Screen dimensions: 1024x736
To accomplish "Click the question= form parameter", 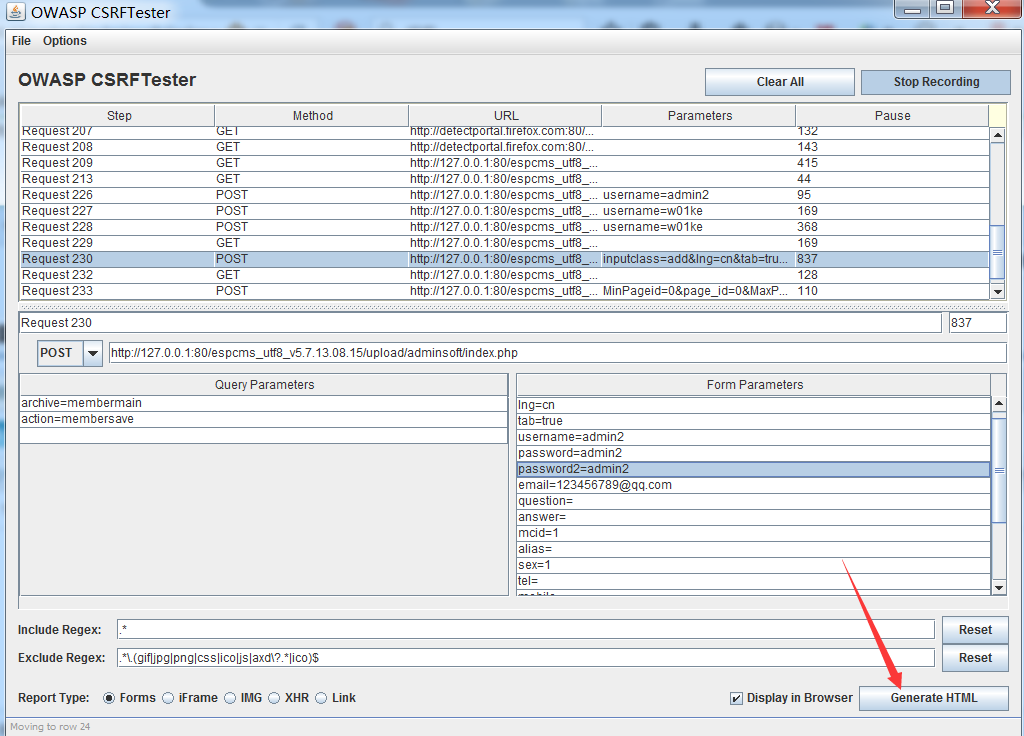I will 754,501.
